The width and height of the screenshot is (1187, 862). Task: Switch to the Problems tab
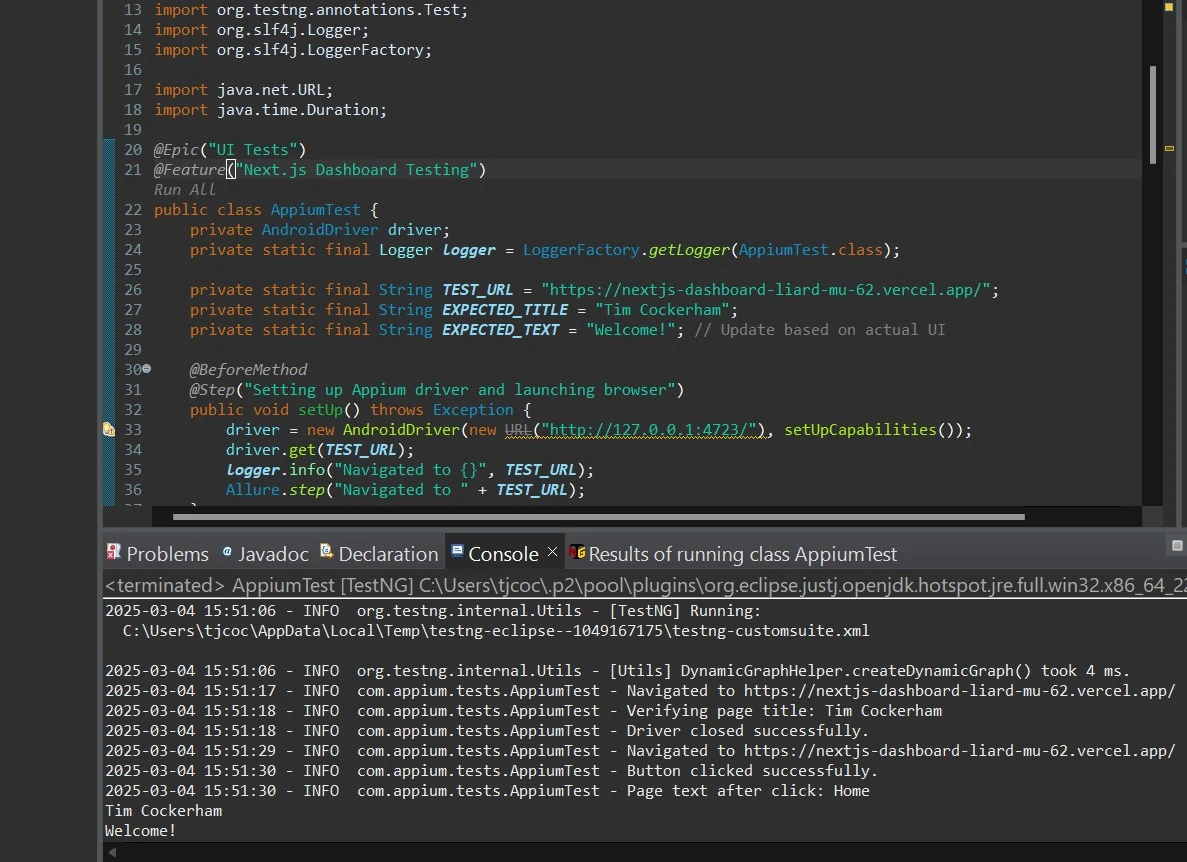click(167, 554)
